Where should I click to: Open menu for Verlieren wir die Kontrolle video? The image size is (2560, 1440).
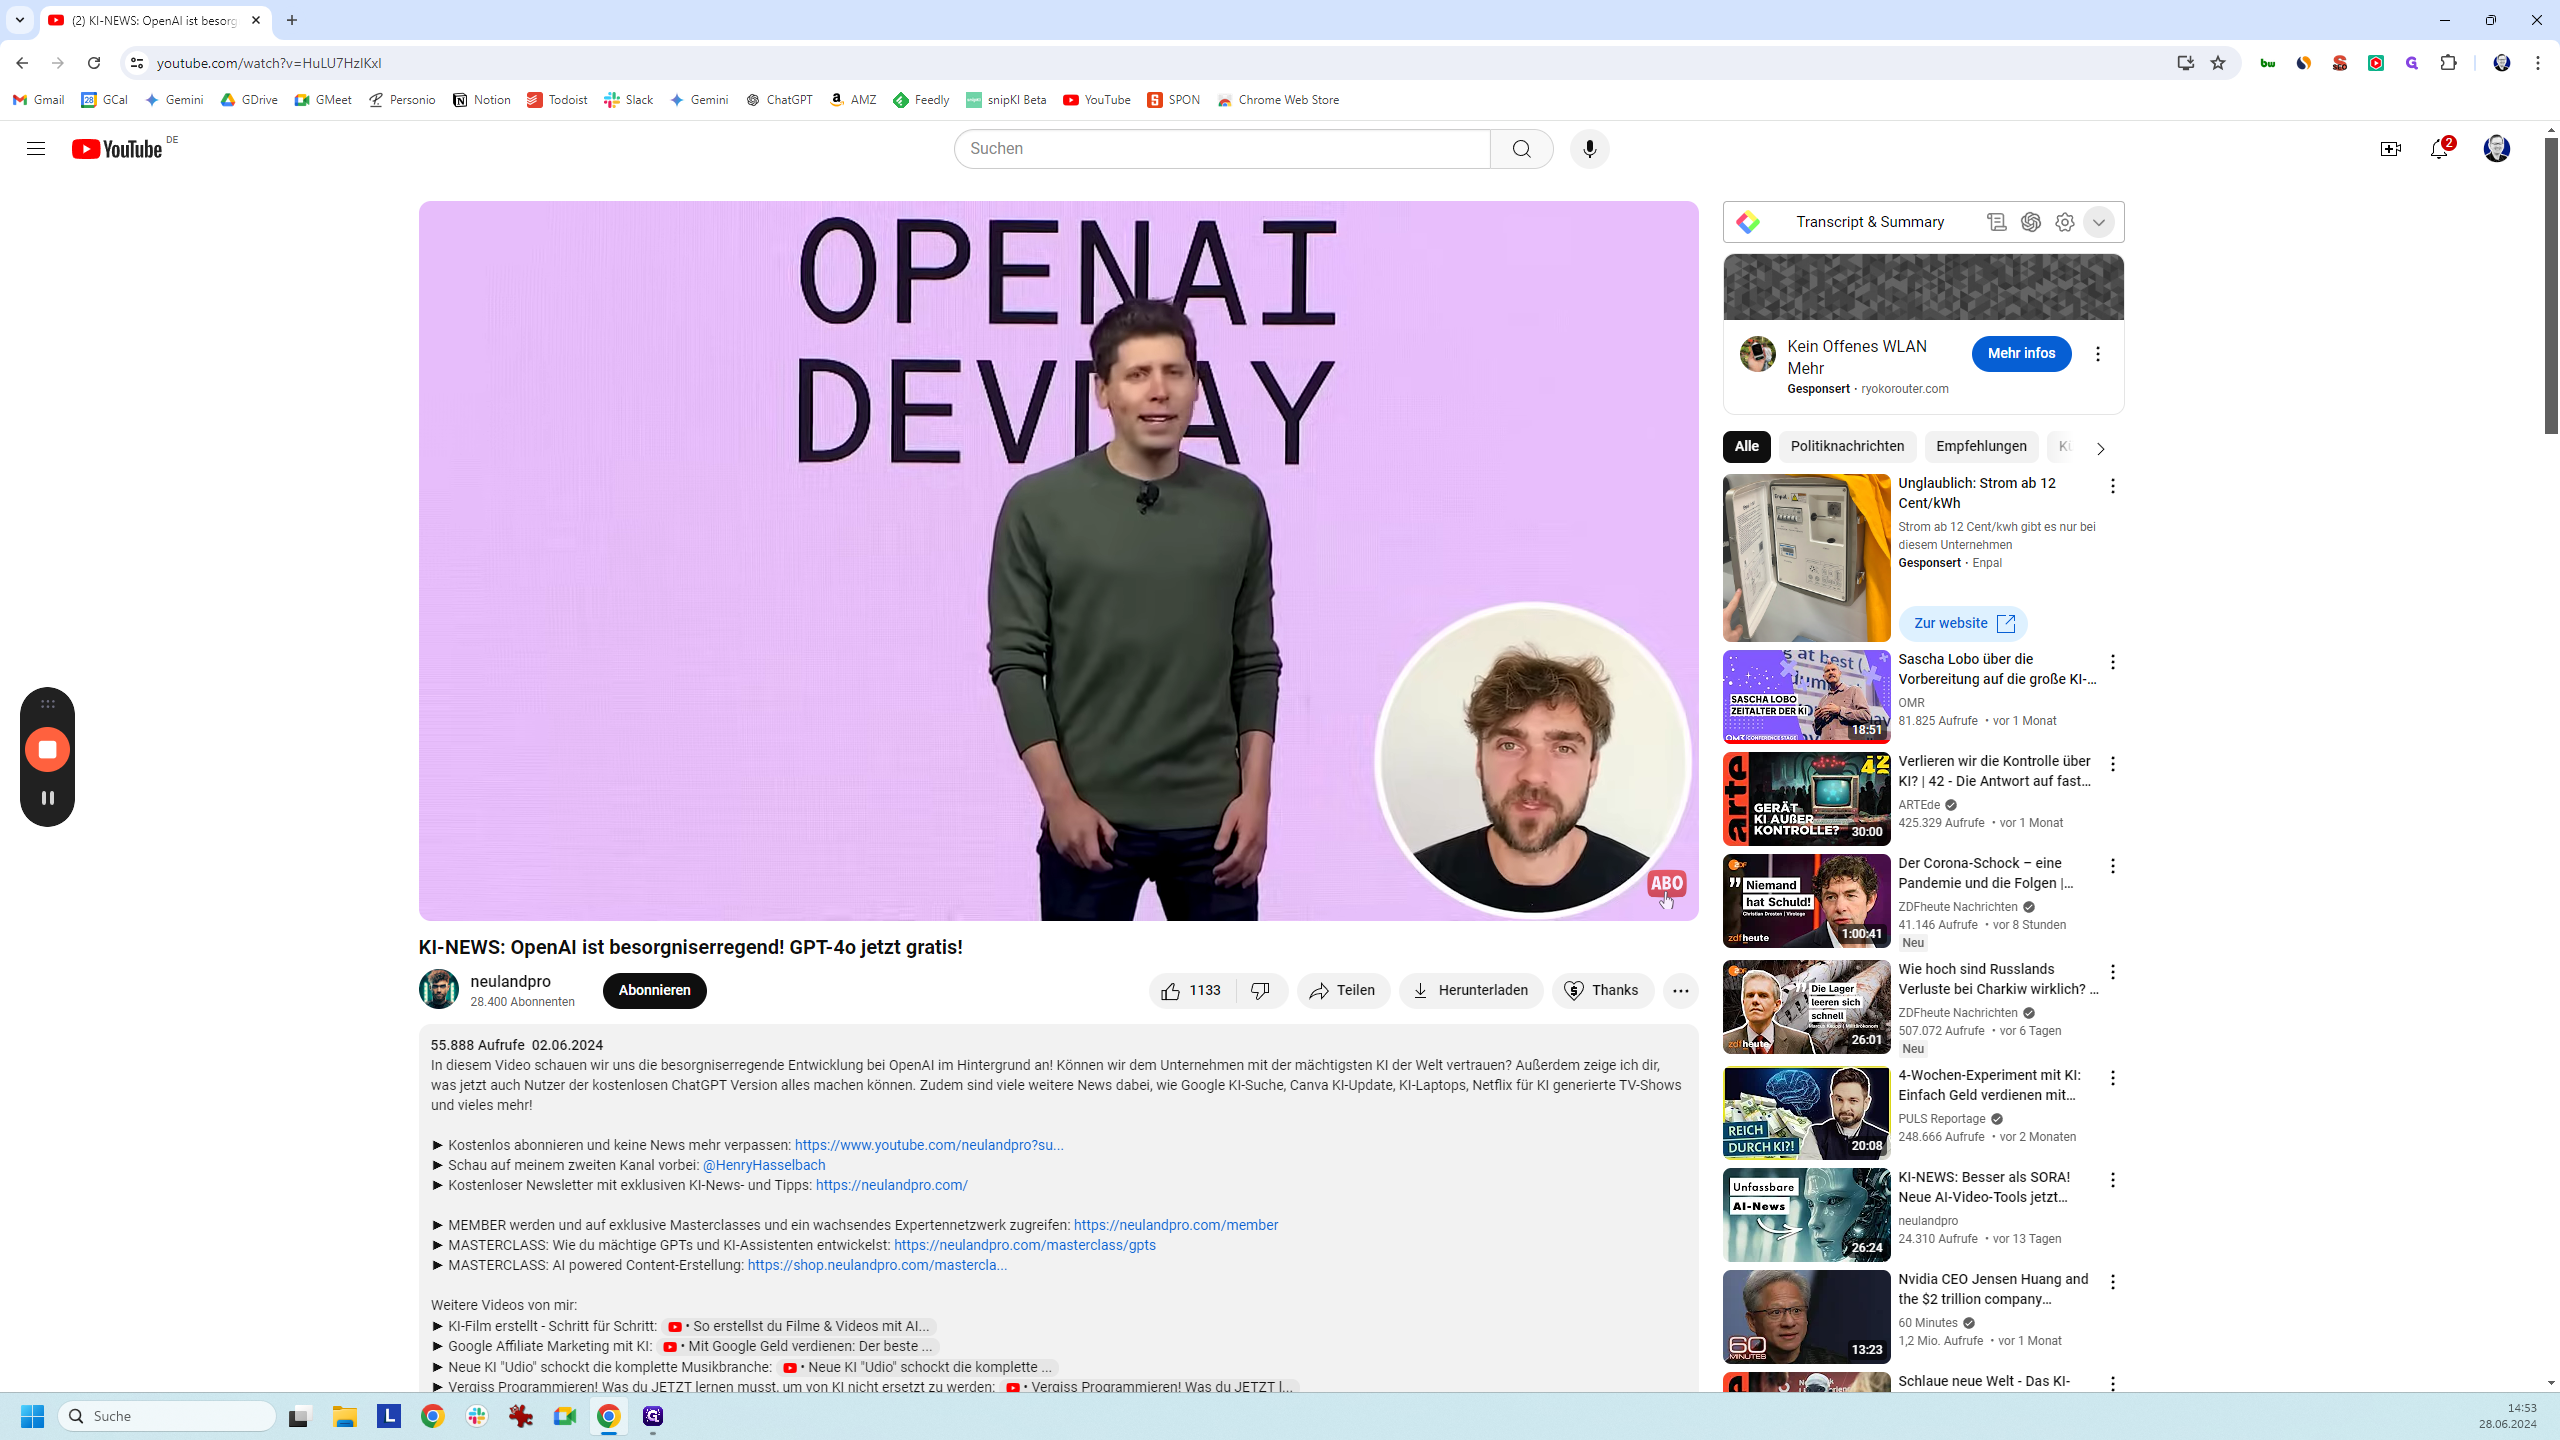2112,764
